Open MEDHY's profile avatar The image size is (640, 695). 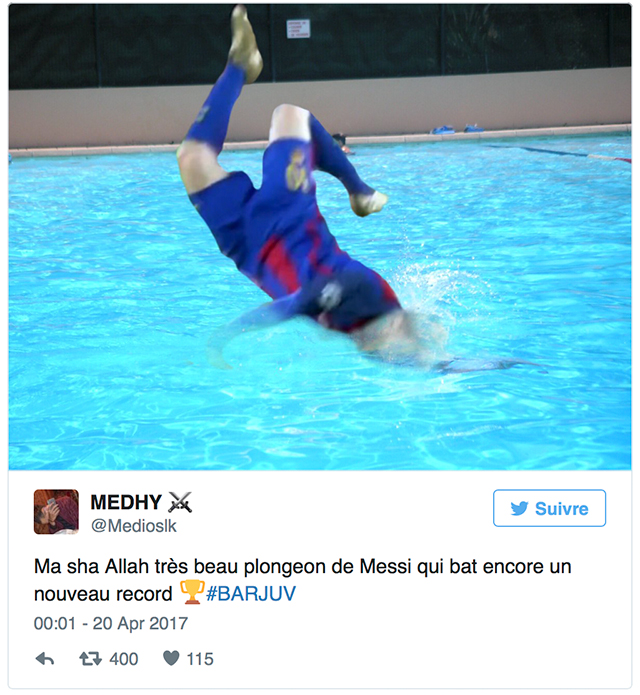click(56, 511)
